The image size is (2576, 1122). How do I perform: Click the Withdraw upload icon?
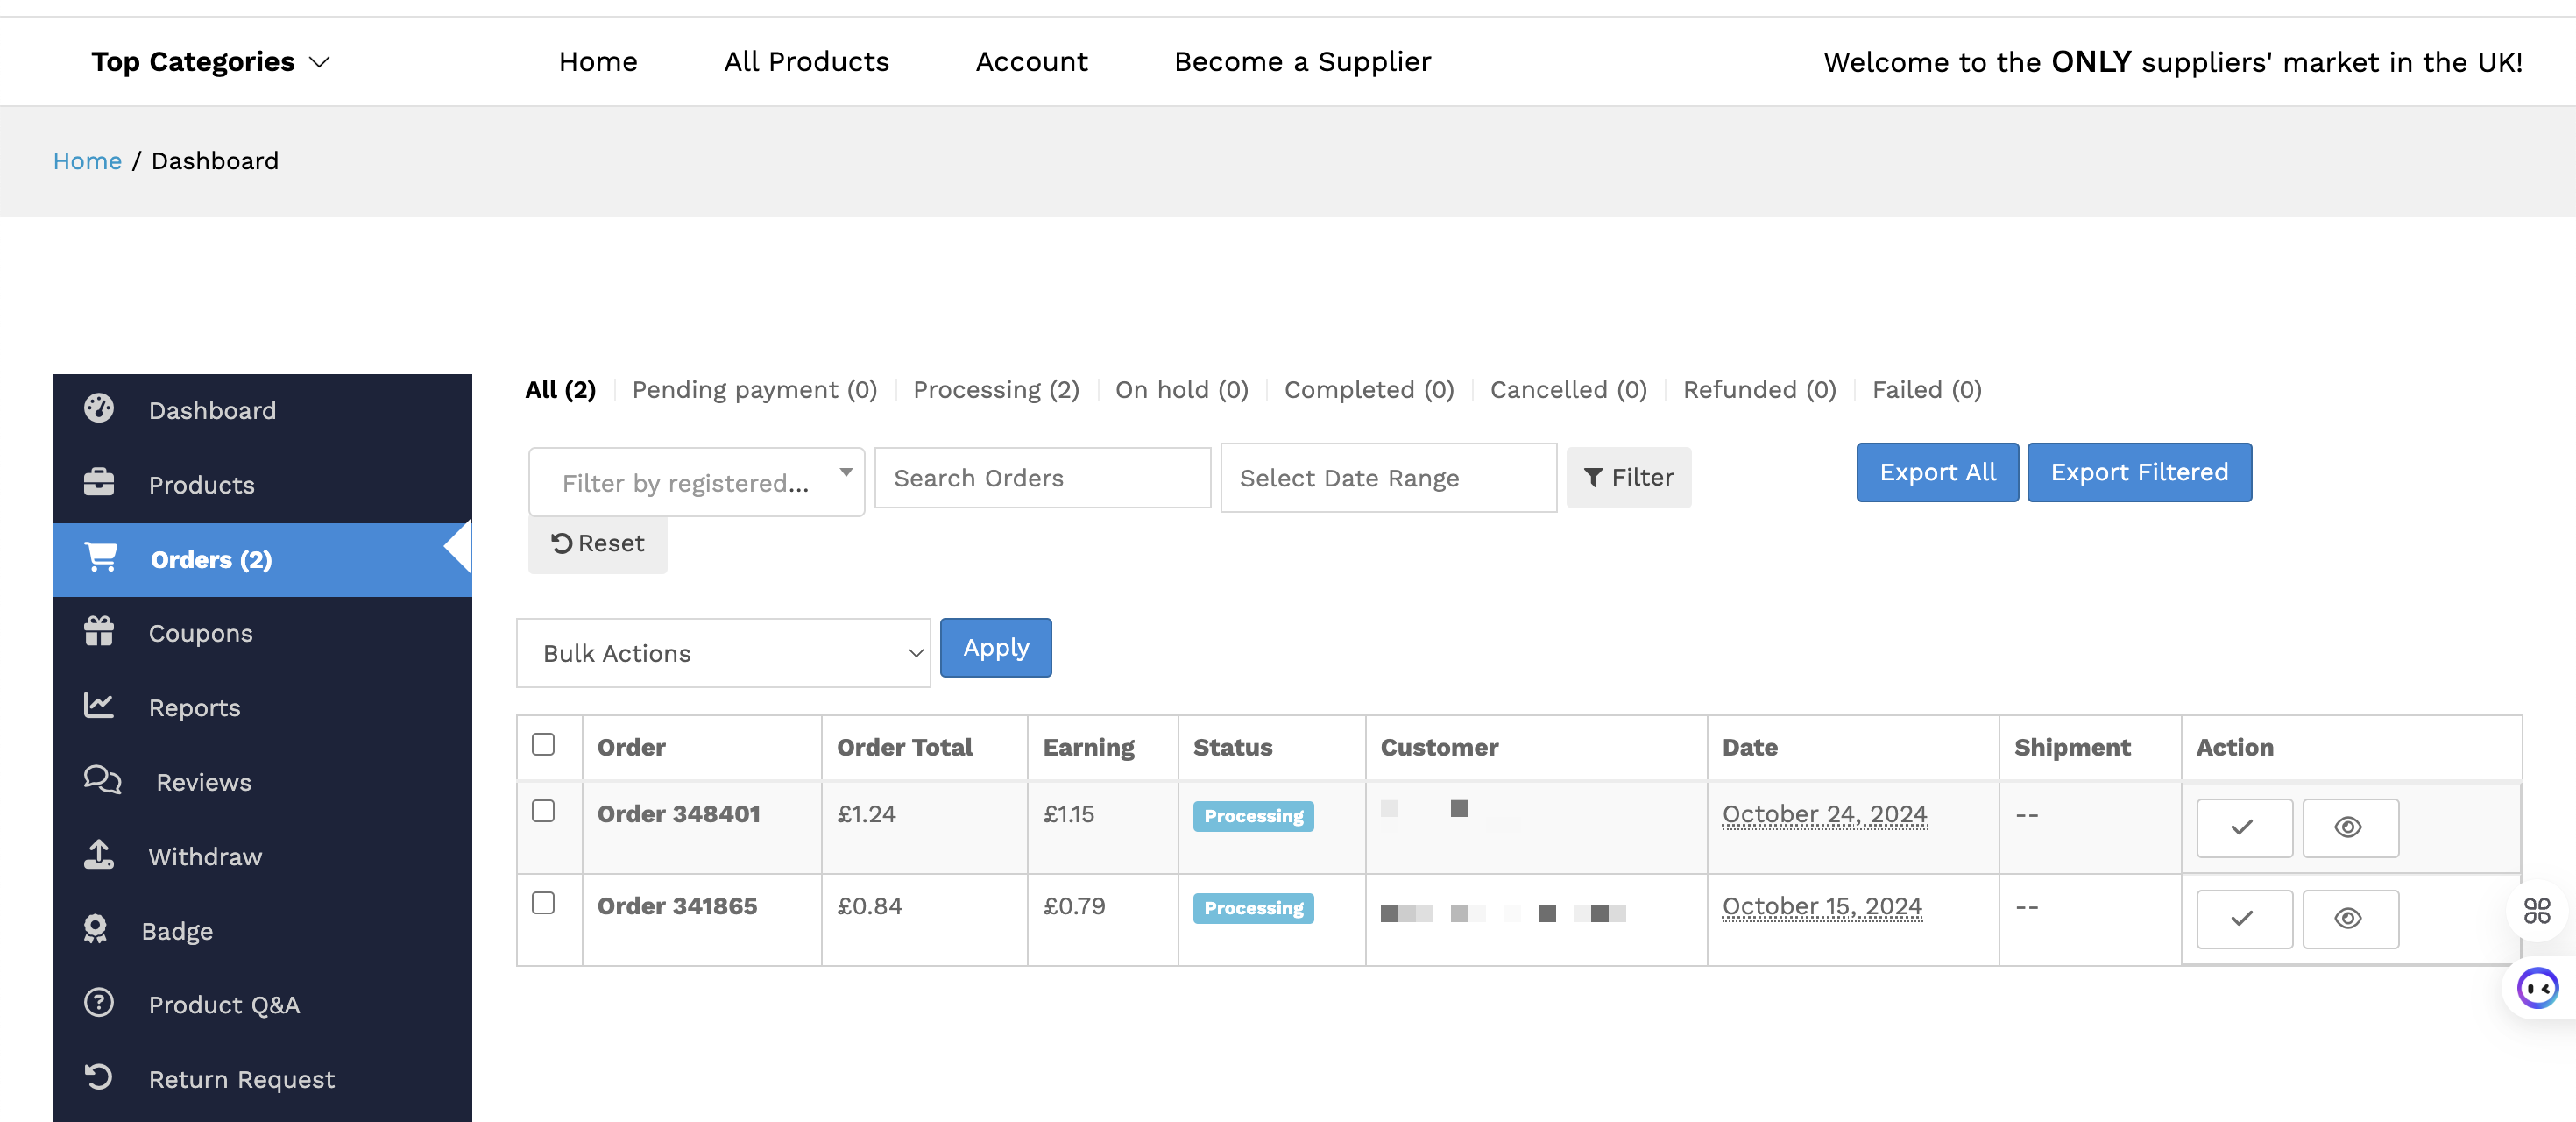99,855
